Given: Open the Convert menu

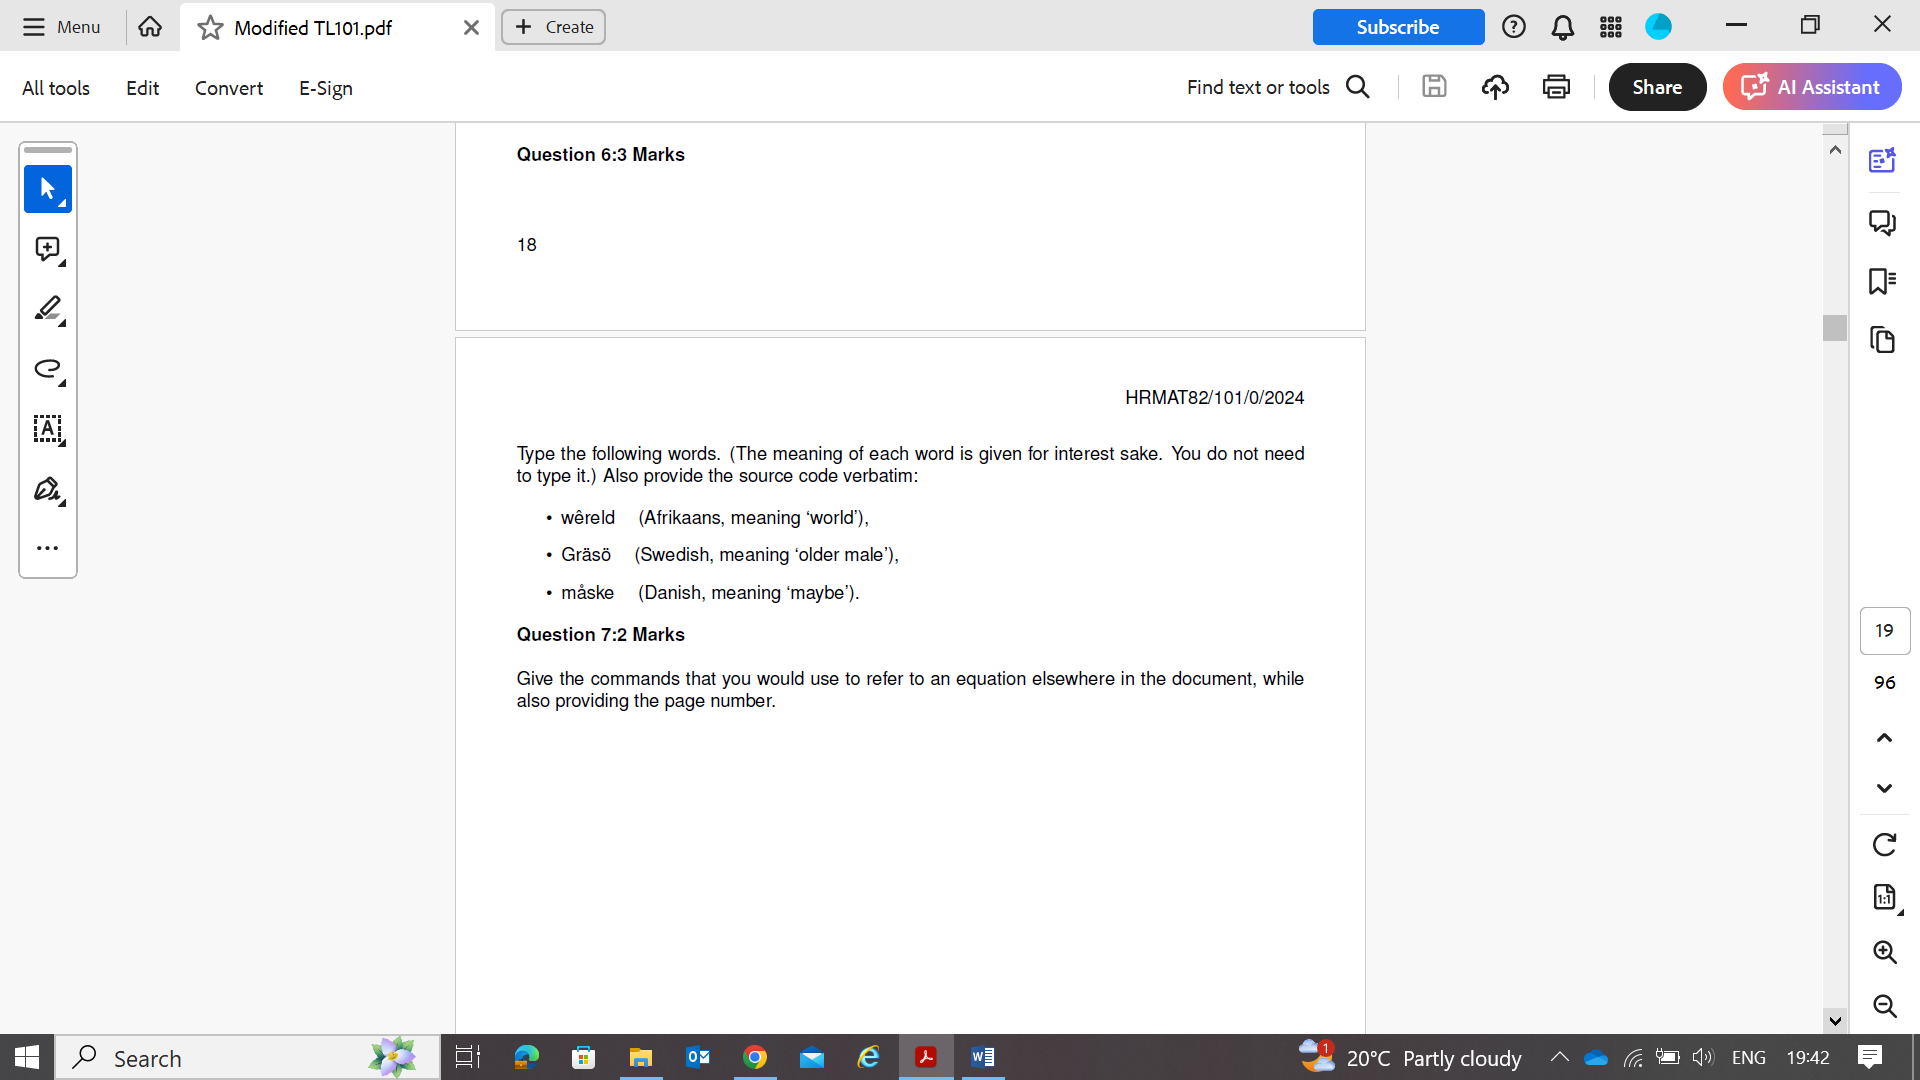Looking at the screenshot, I should (x=229, y=88).
